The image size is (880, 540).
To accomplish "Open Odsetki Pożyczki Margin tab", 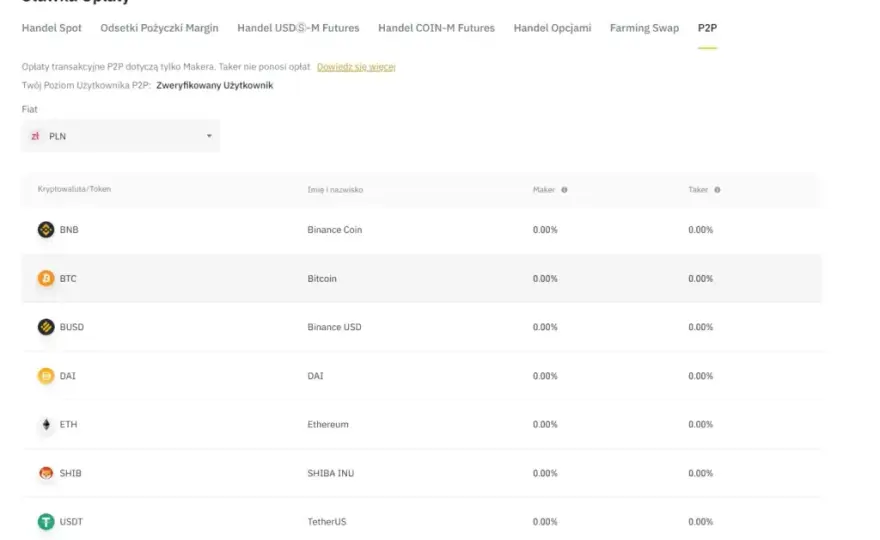I will (159, 28).
